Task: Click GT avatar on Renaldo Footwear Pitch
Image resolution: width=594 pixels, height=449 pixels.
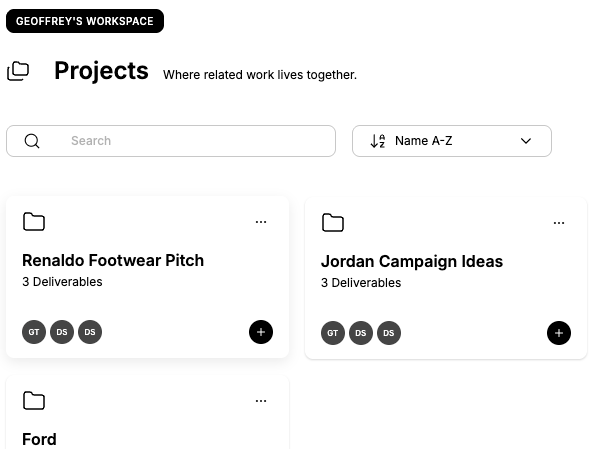Action: click(34, 332)
